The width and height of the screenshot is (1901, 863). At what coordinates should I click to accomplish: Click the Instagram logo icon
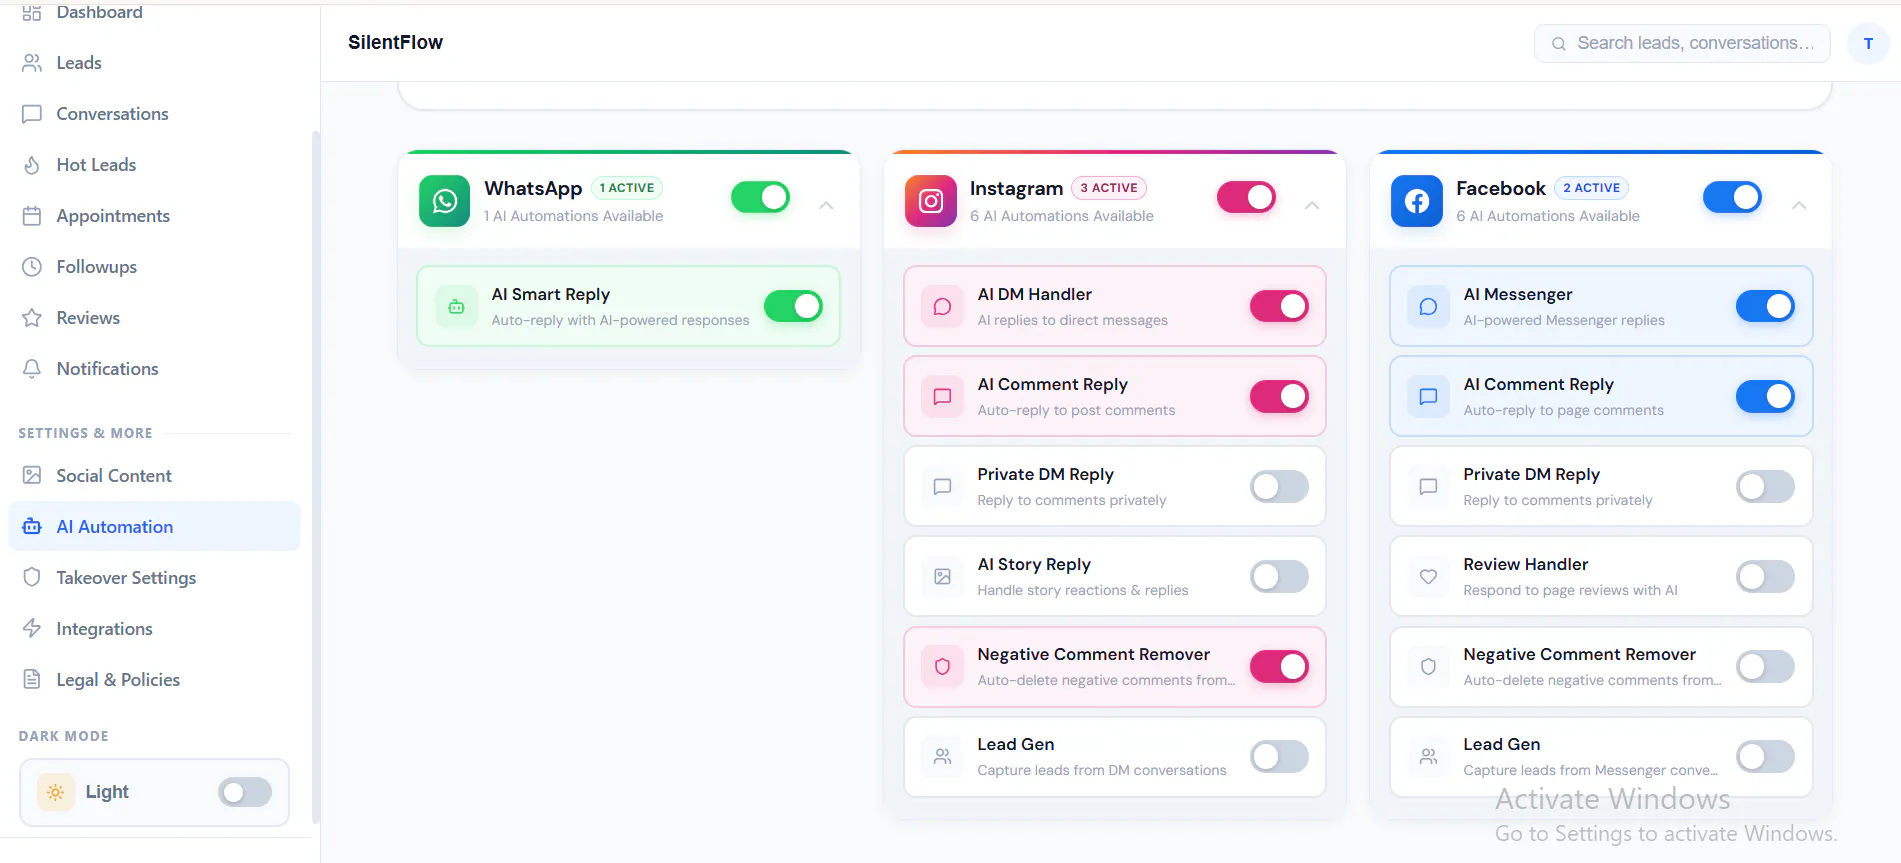[x=930, y=201]
